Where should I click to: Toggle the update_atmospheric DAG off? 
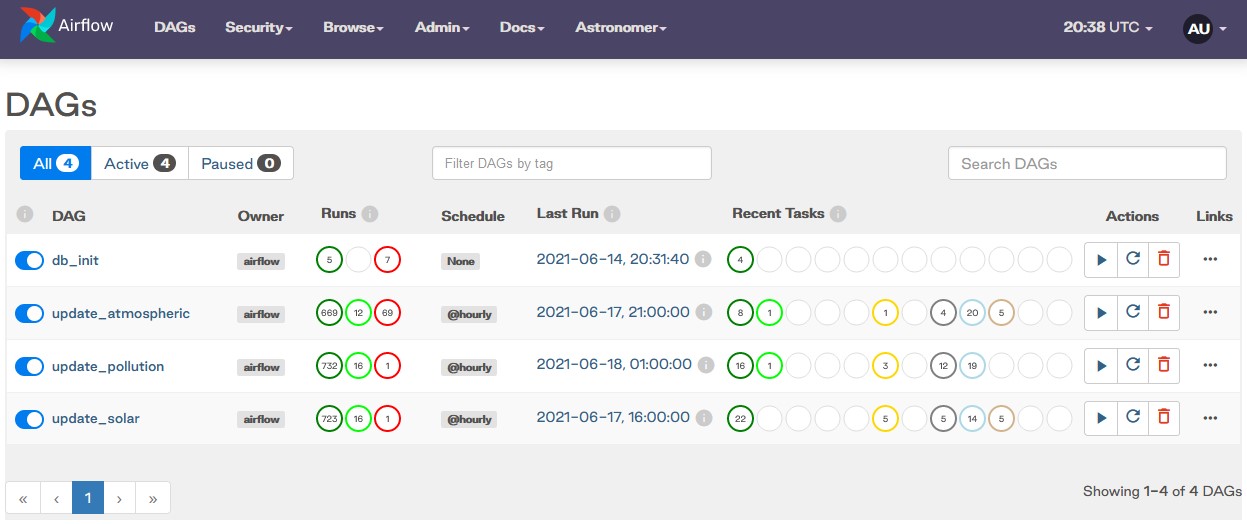[29, 314]
